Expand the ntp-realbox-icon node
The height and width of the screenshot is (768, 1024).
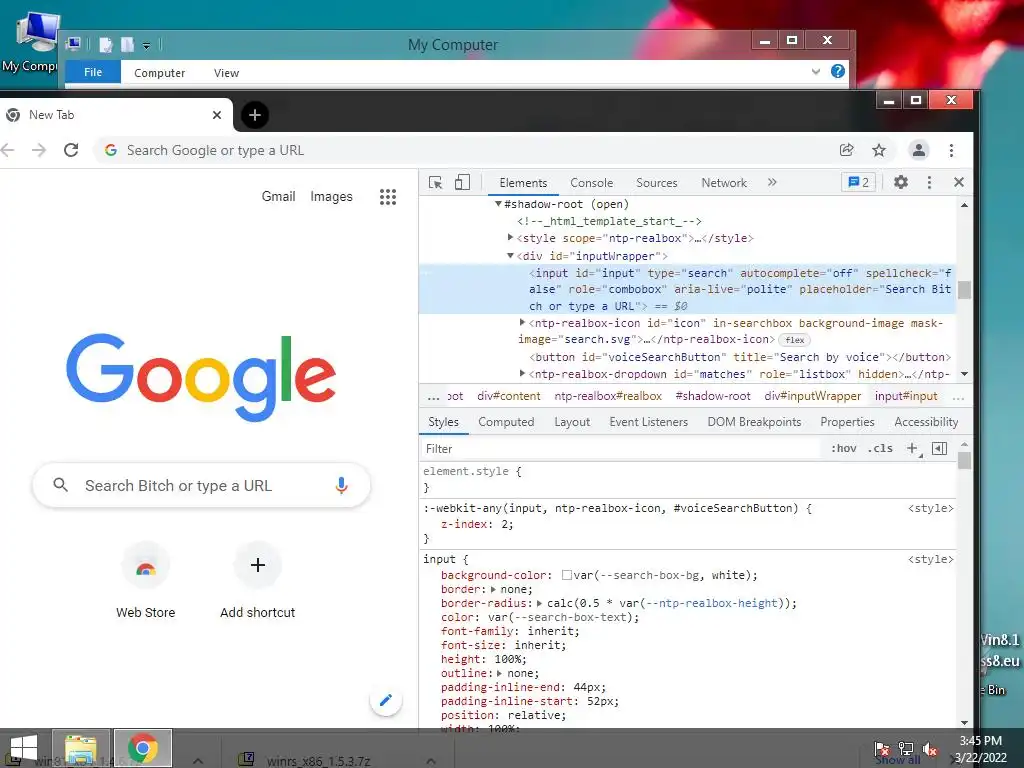[x=522, y=323]
